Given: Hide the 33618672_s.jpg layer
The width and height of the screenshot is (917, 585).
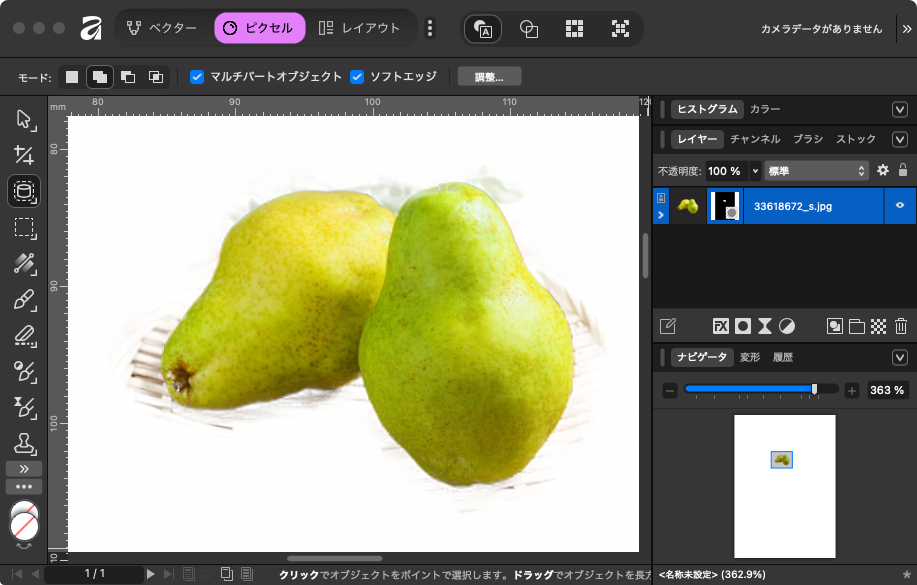Looking at the screenshot, I should [900, 205].
